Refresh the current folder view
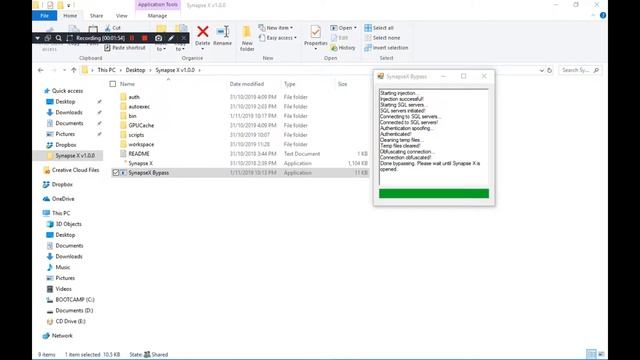Viewport: 640px width, 360px height. 549,70
